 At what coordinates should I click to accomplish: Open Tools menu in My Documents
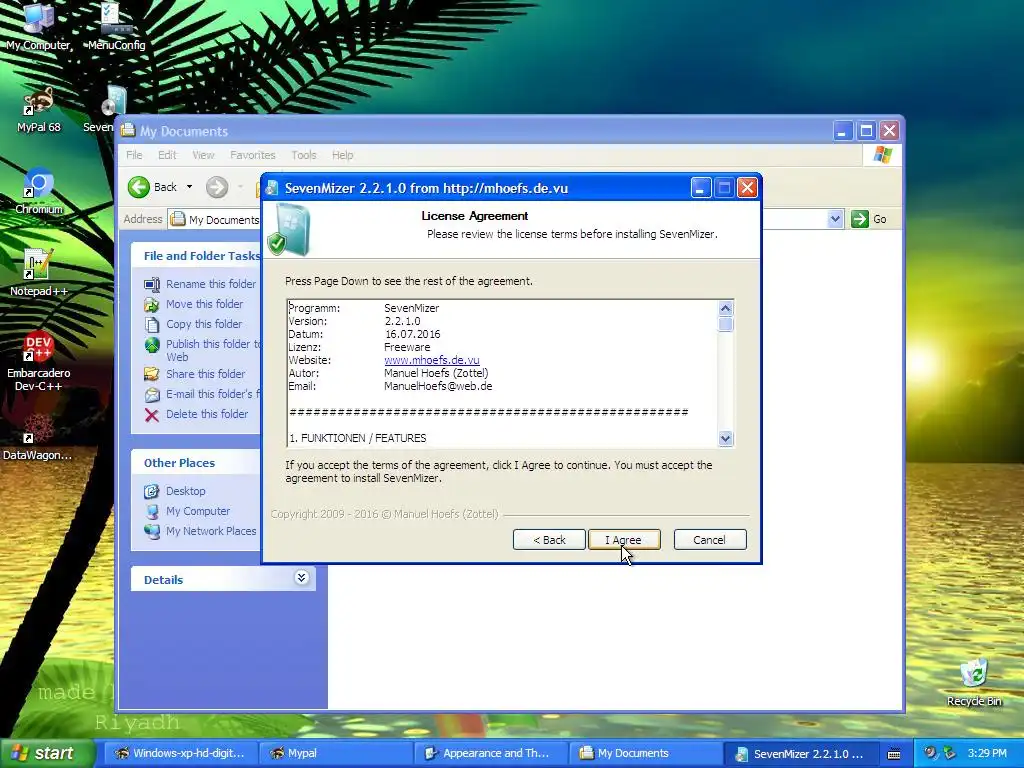click(304, 155)
